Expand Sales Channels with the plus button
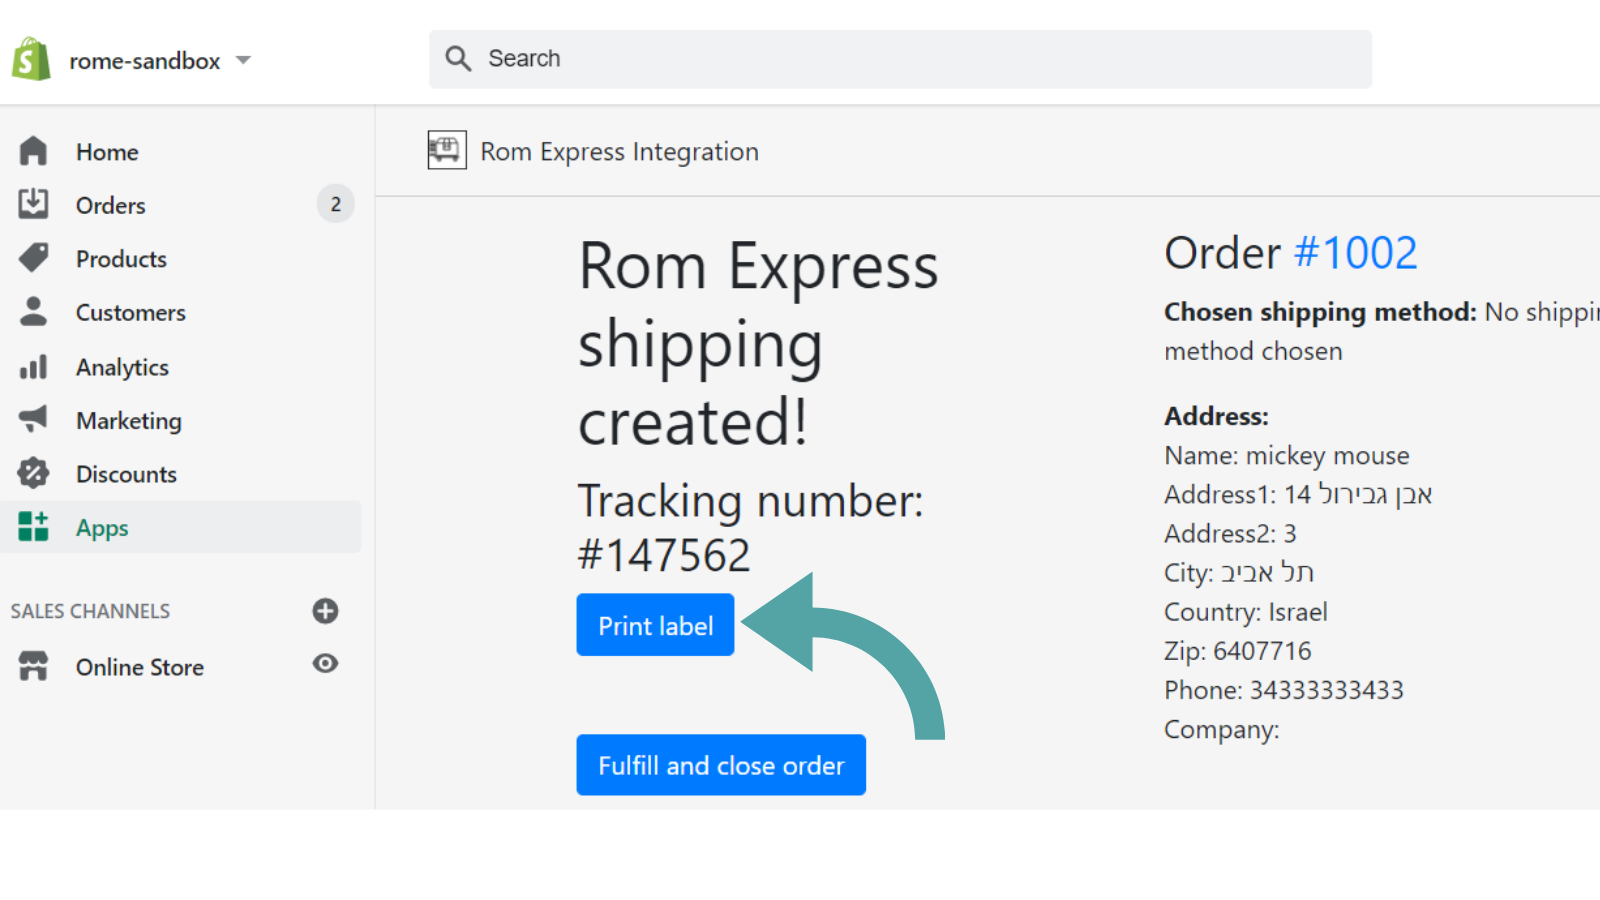The height and width of the screenshot is (900, 1600). (325, 611)
